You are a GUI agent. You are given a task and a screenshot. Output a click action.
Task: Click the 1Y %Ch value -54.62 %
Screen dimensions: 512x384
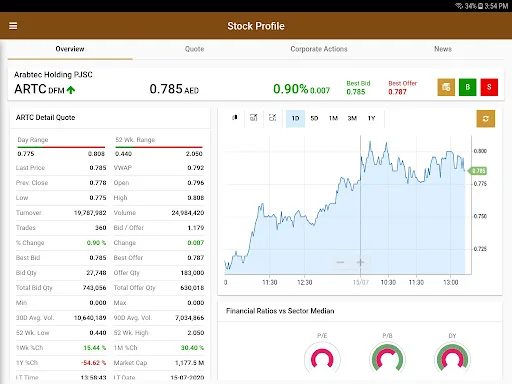[94, 363]
